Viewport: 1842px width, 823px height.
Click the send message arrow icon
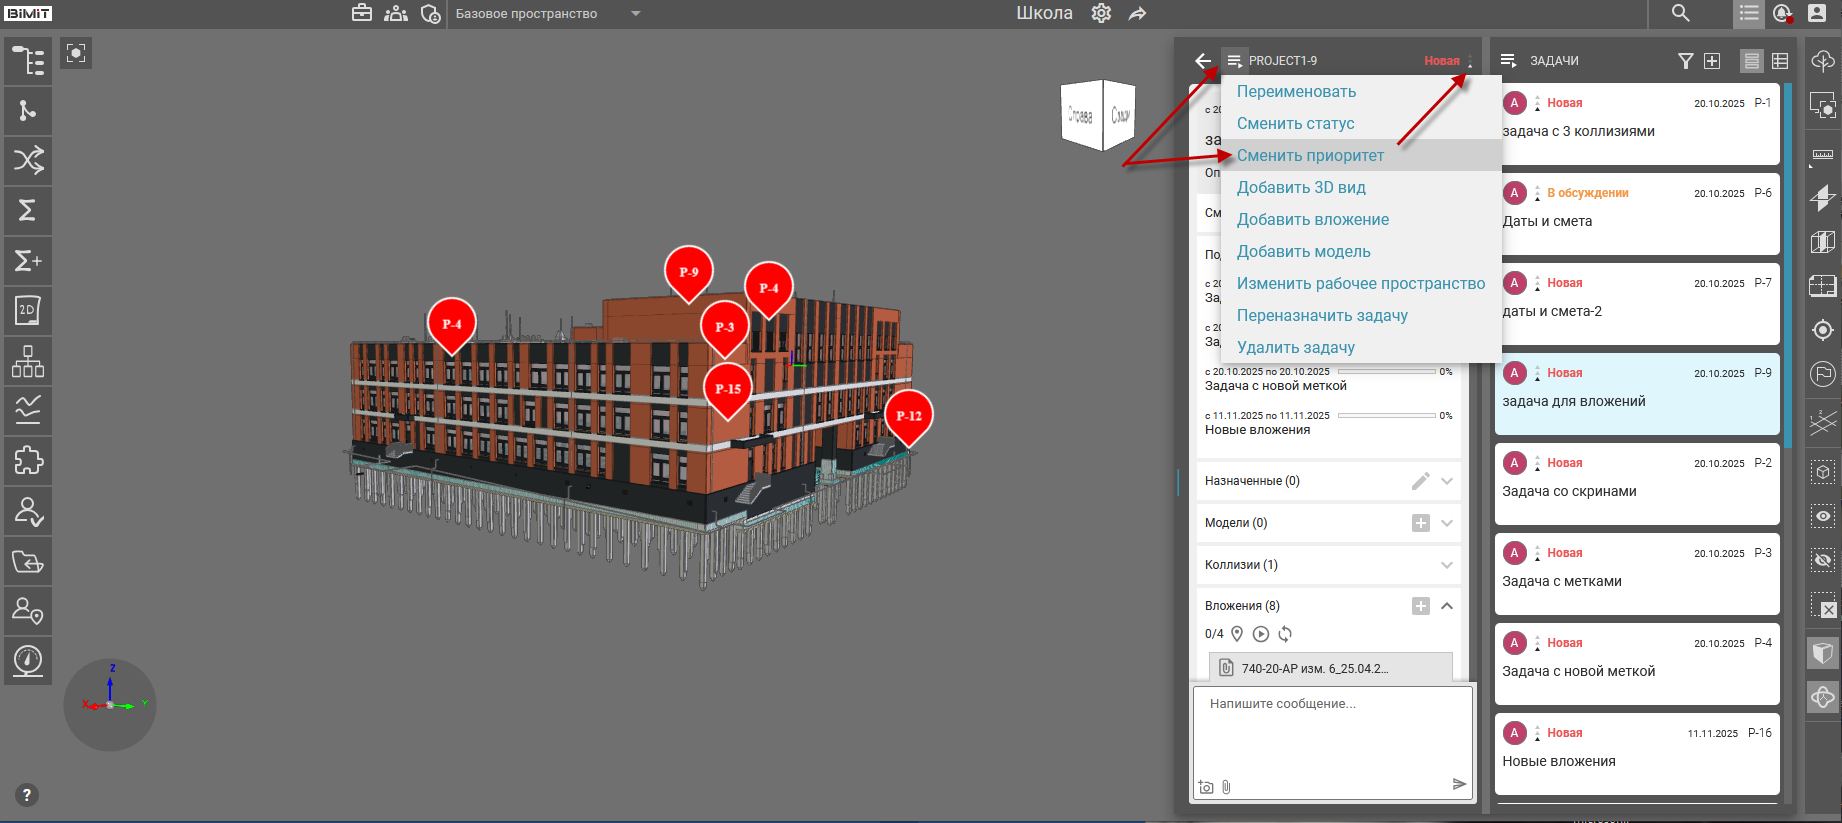(1459, 784)
